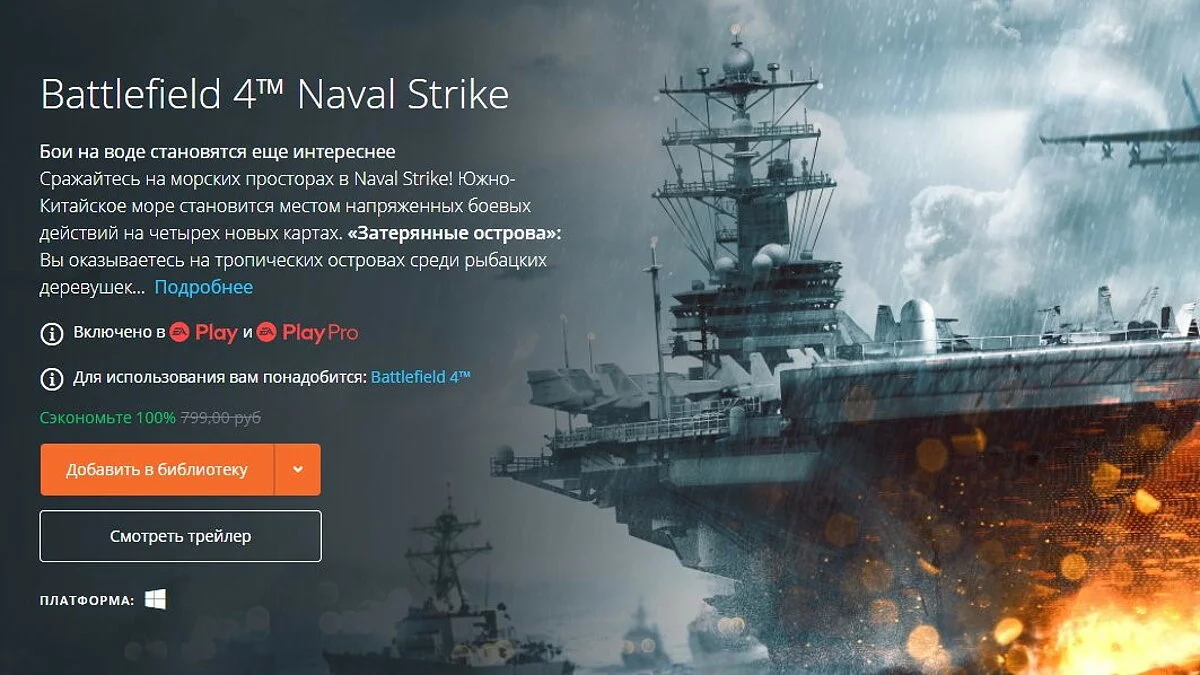The width and height of the screenshot is (1200, 675).
Task: Follow the "Battlefield 4™" required game link
Action: click(x=421, y=377)
